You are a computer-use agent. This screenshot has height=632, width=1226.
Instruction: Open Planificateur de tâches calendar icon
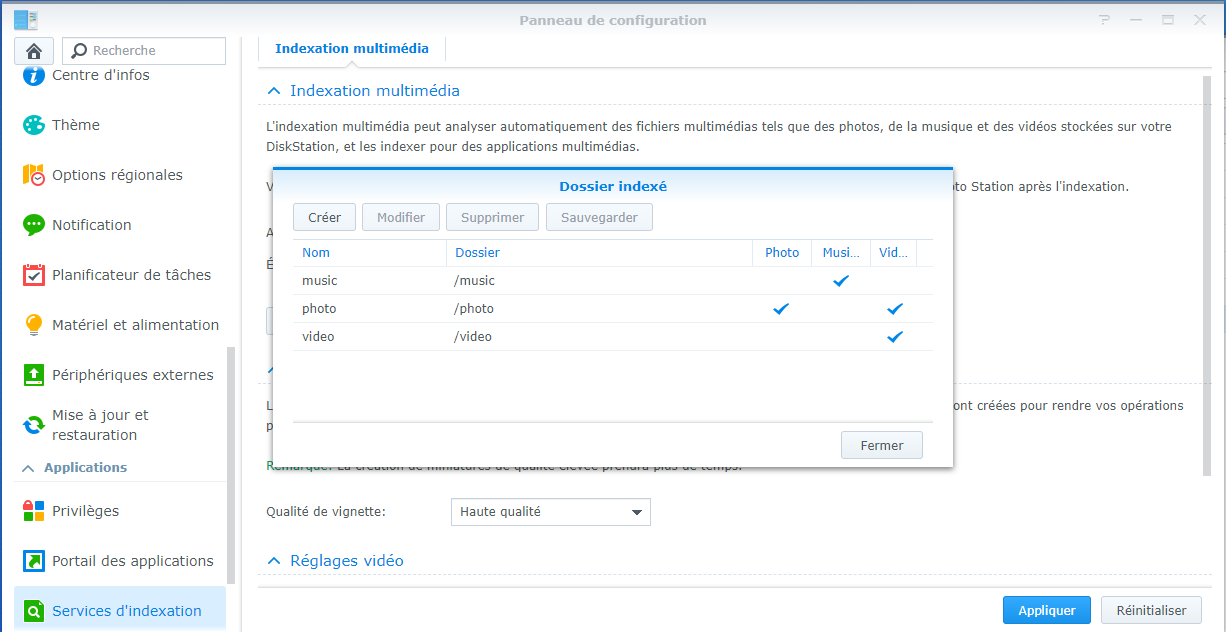pyautogui.click(x=34, y=275)
